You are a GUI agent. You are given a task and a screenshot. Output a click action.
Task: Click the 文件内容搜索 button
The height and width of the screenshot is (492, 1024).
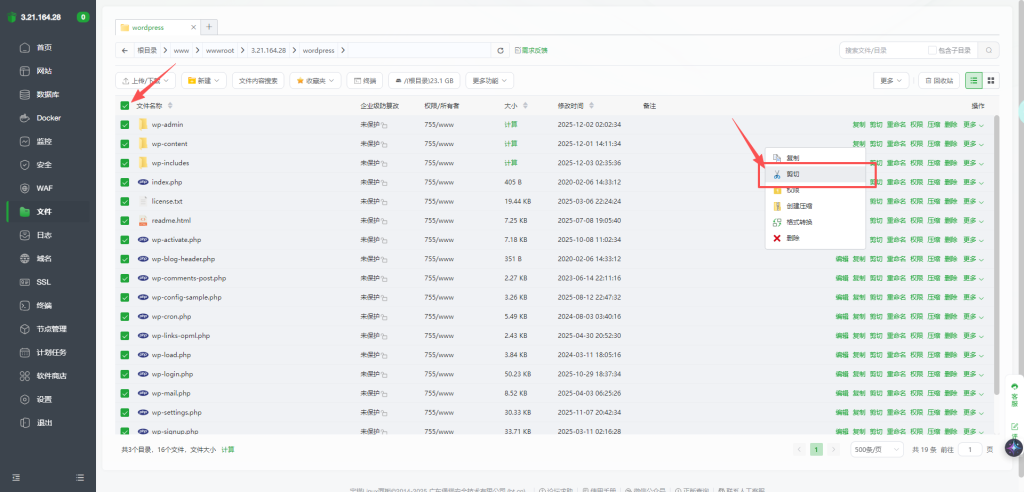tap(258, 80)
